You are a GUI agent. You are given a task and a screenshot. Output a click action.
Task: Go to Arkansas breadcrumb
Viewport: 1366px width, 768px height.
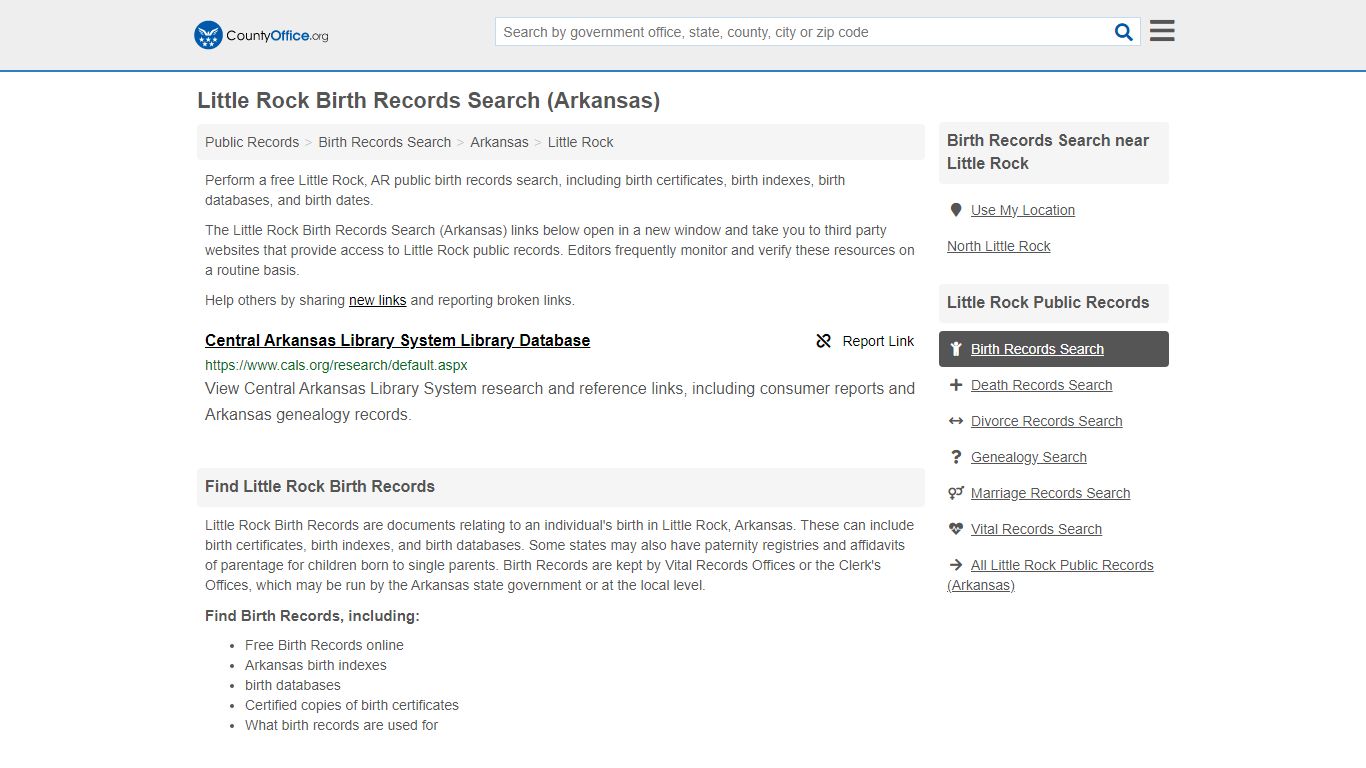point(499,142)
